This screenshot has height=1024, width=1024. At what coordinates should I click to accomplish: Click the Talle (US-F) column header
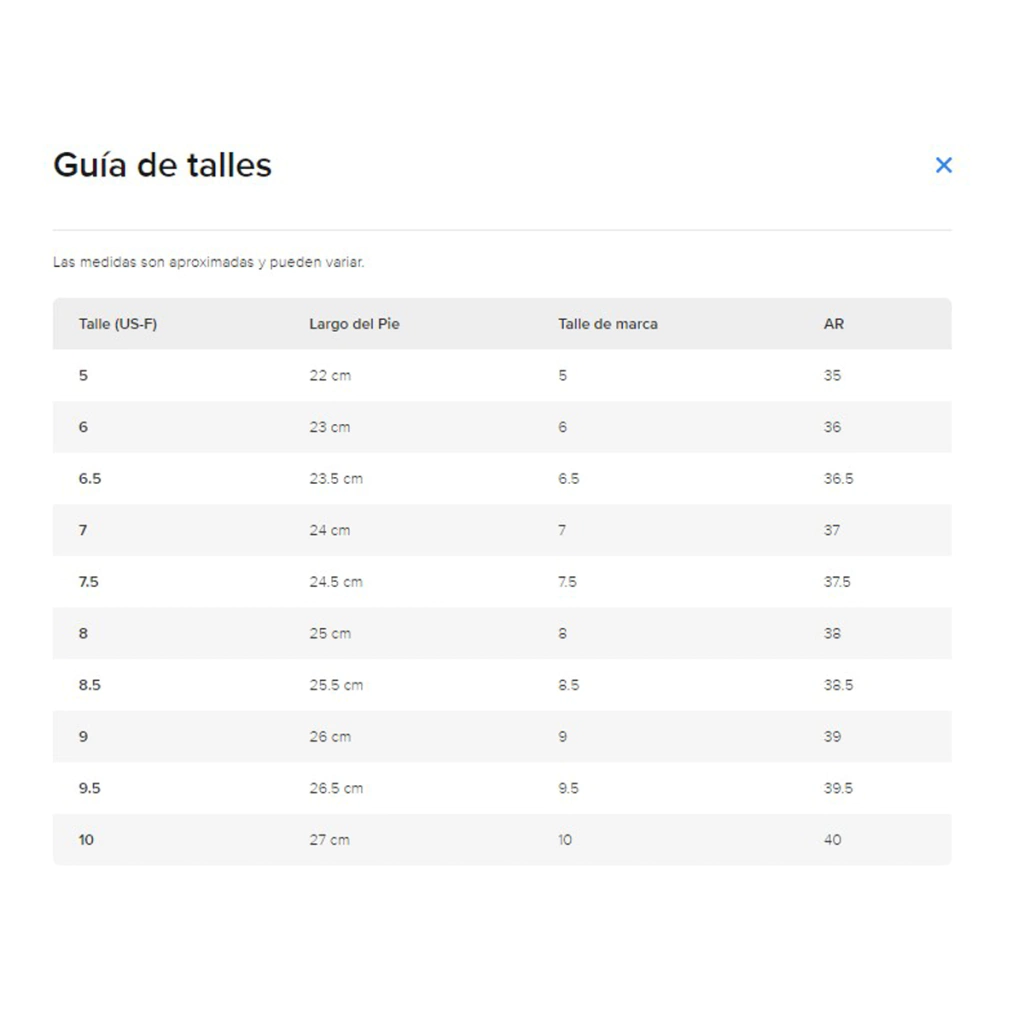click(x=118, y=324)
